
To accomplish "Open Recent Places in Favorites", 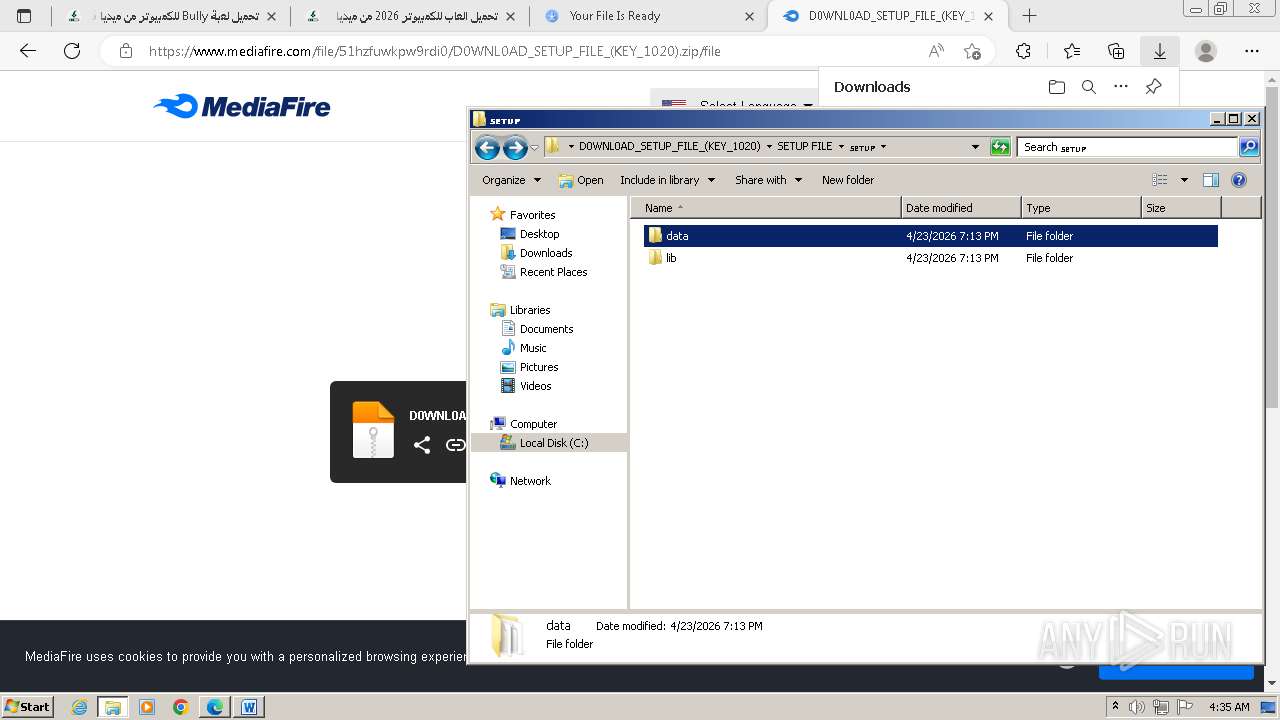I will tap(553, 272).
